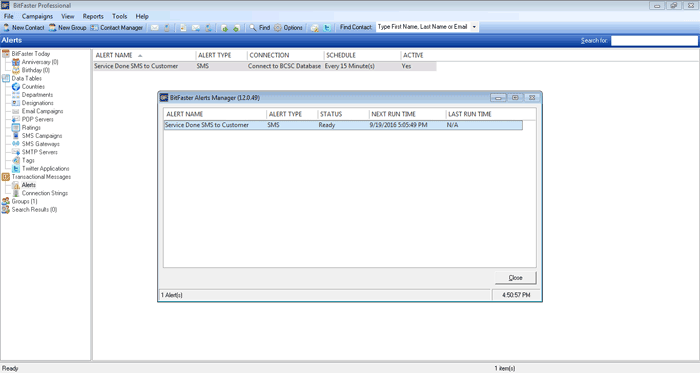Expand the Find Contact dropdown arrow

pyautogui.click(x=474, y=27)
